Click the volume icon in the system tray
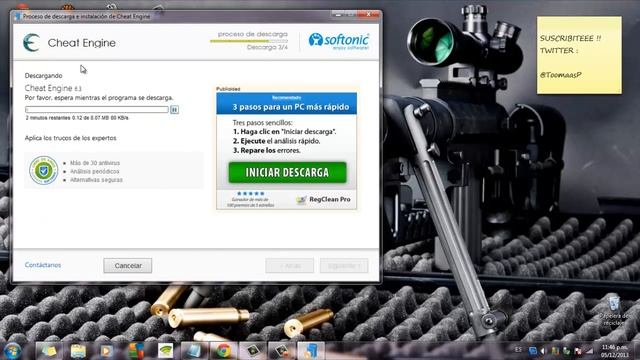The height and width of the screenshot is (360, 640). click(x=543, y=351)
